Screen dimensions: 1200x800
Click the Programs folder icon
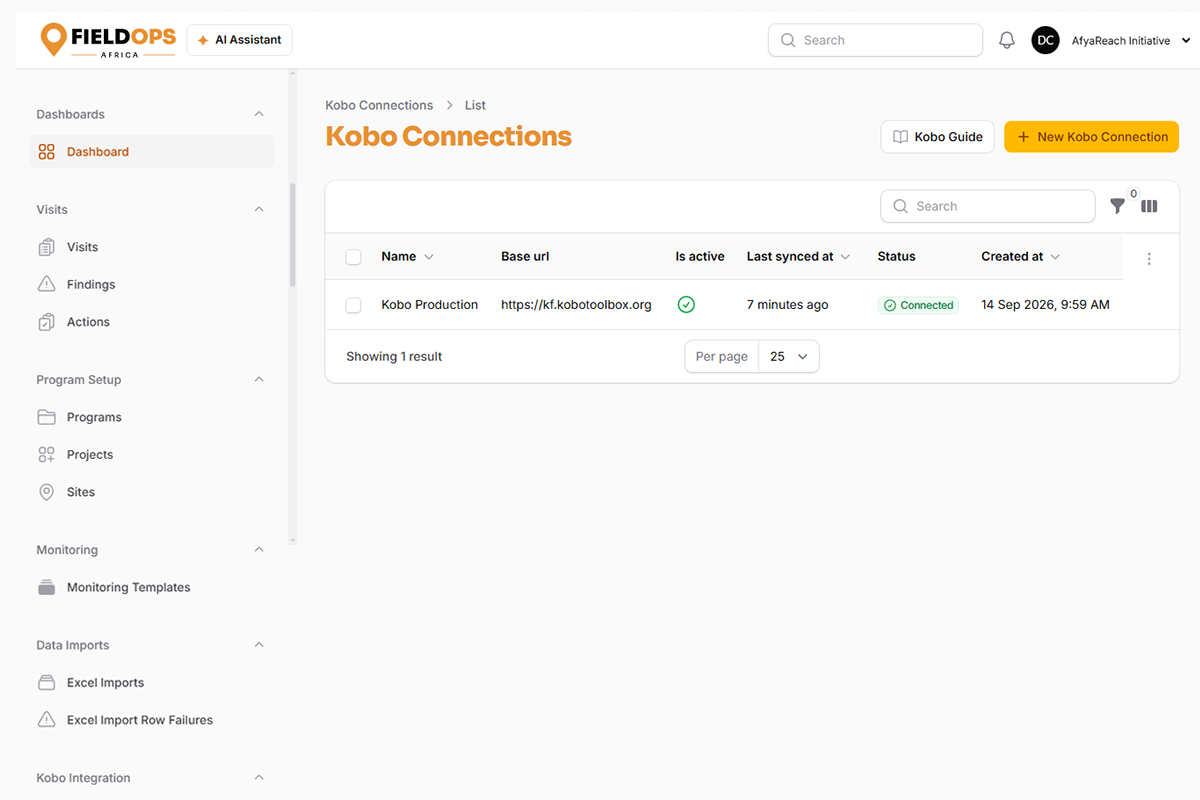coord(47,417)
